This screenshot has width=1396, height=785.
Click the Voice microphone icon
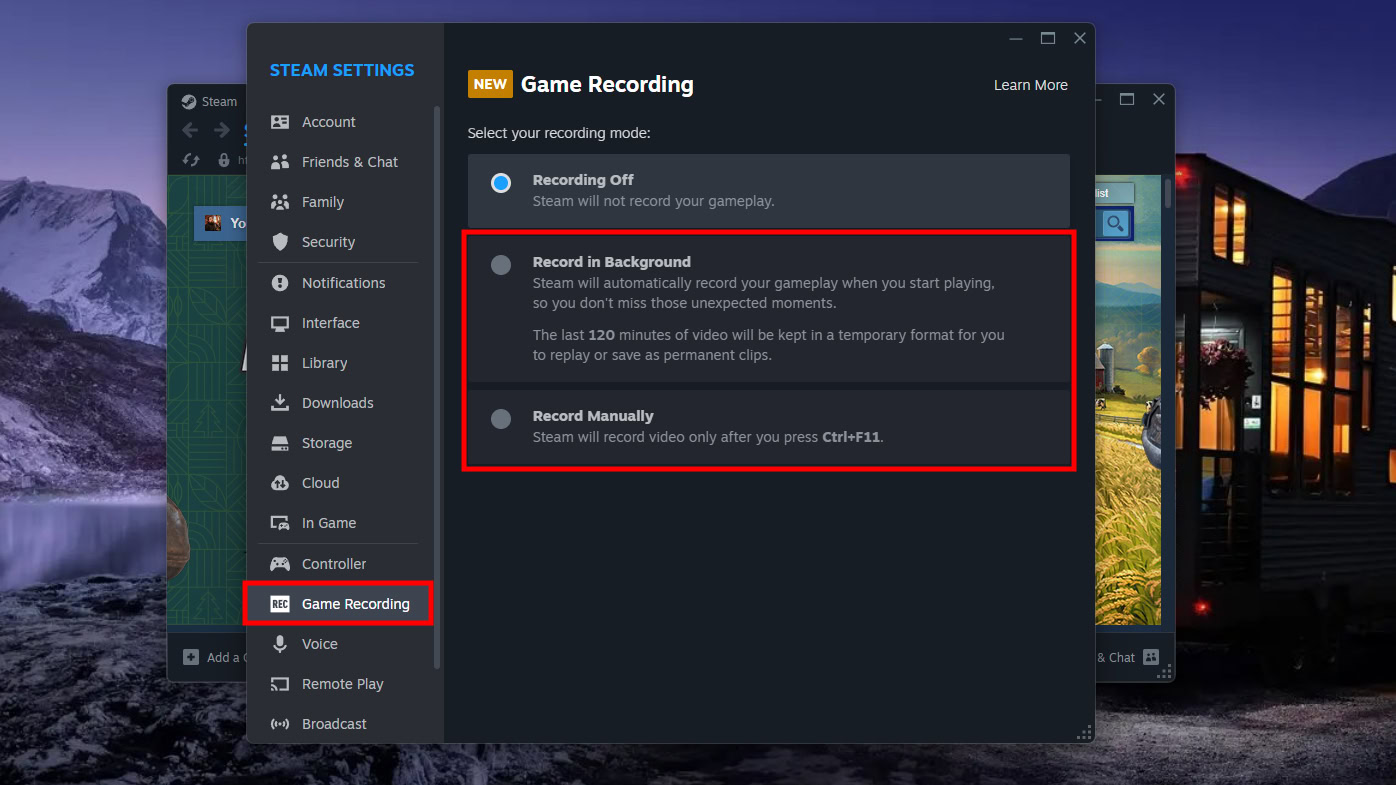click(280, 644)
